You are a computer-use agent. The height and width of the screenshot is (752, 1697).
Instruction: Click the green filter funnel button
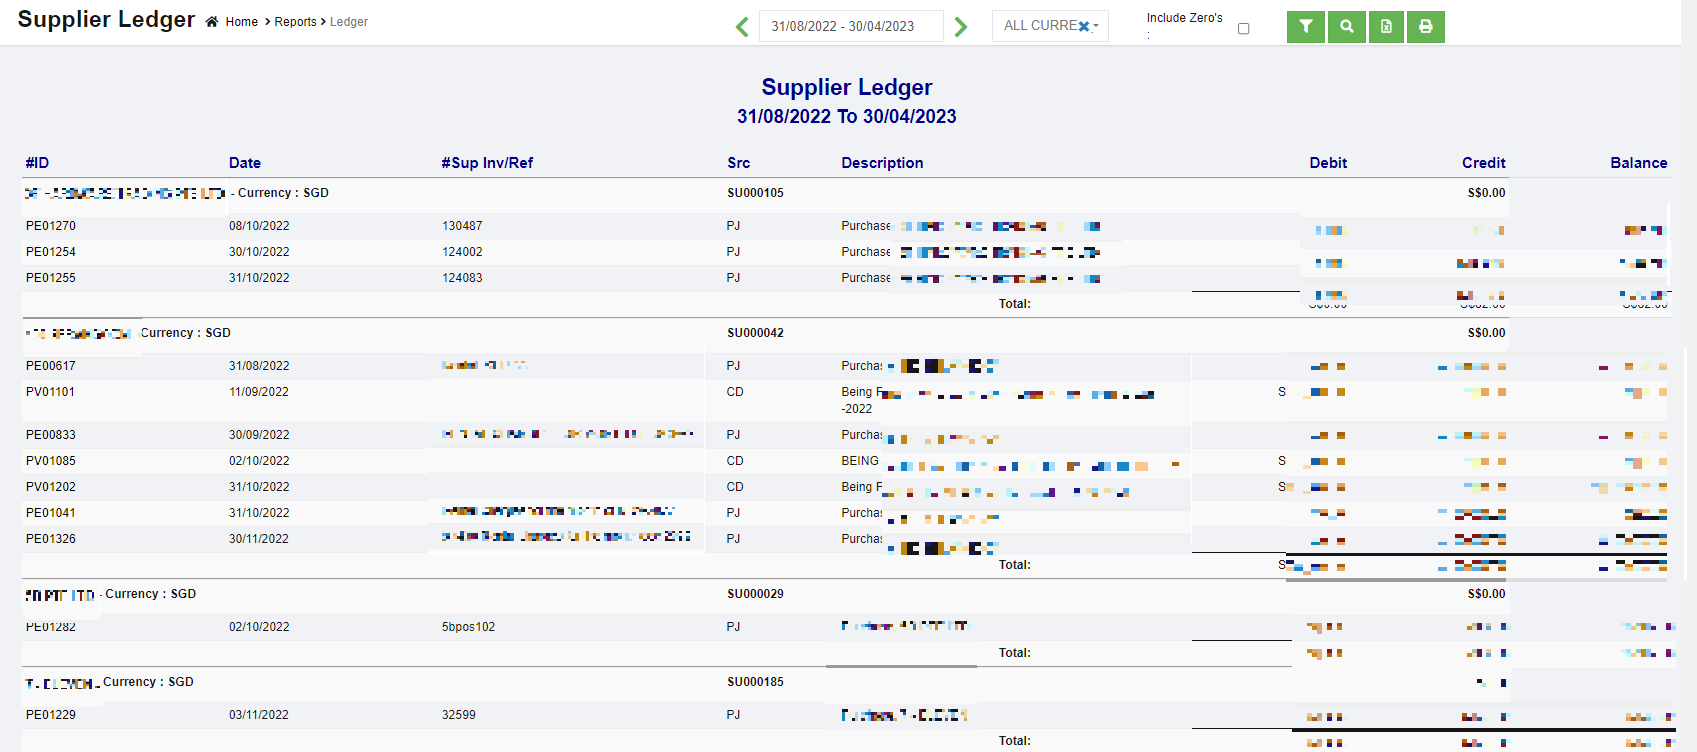coord(1306,27)
